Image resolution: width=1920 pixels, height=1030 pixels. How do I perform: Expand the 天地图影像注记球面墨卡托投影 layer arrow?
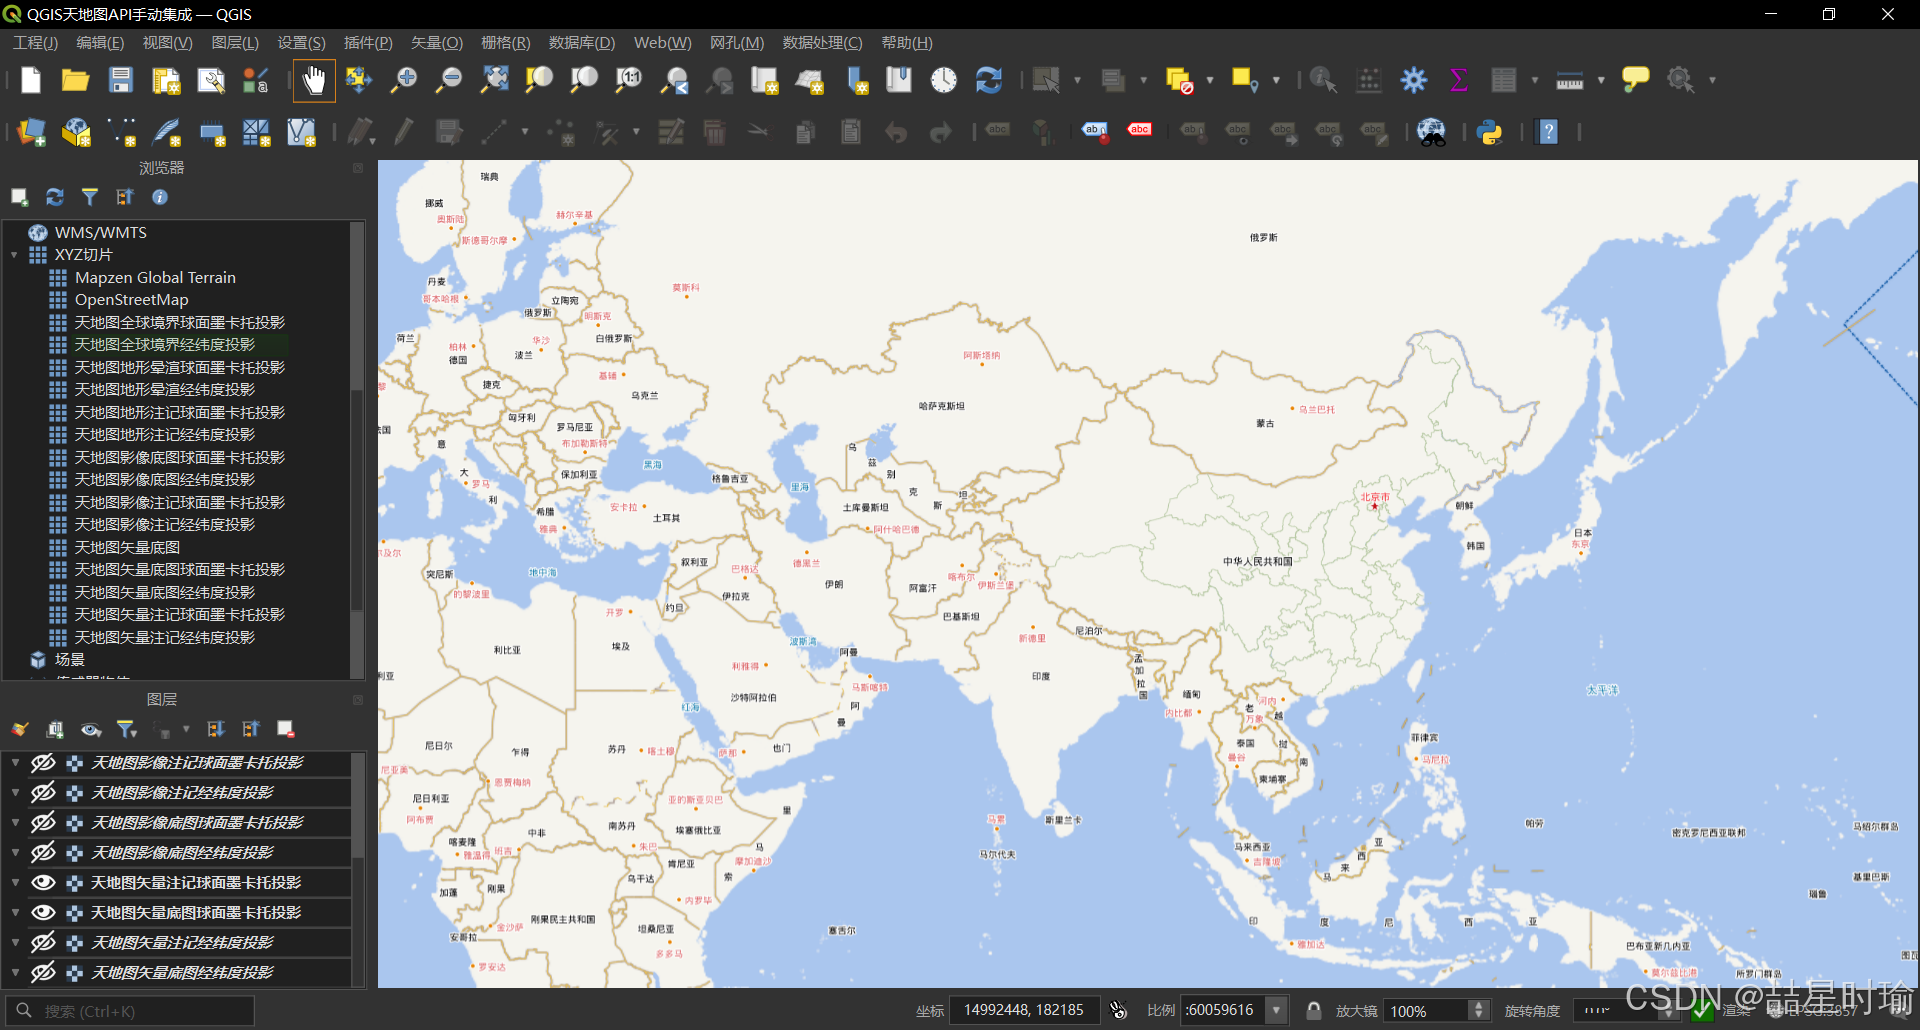coord(15,763)
